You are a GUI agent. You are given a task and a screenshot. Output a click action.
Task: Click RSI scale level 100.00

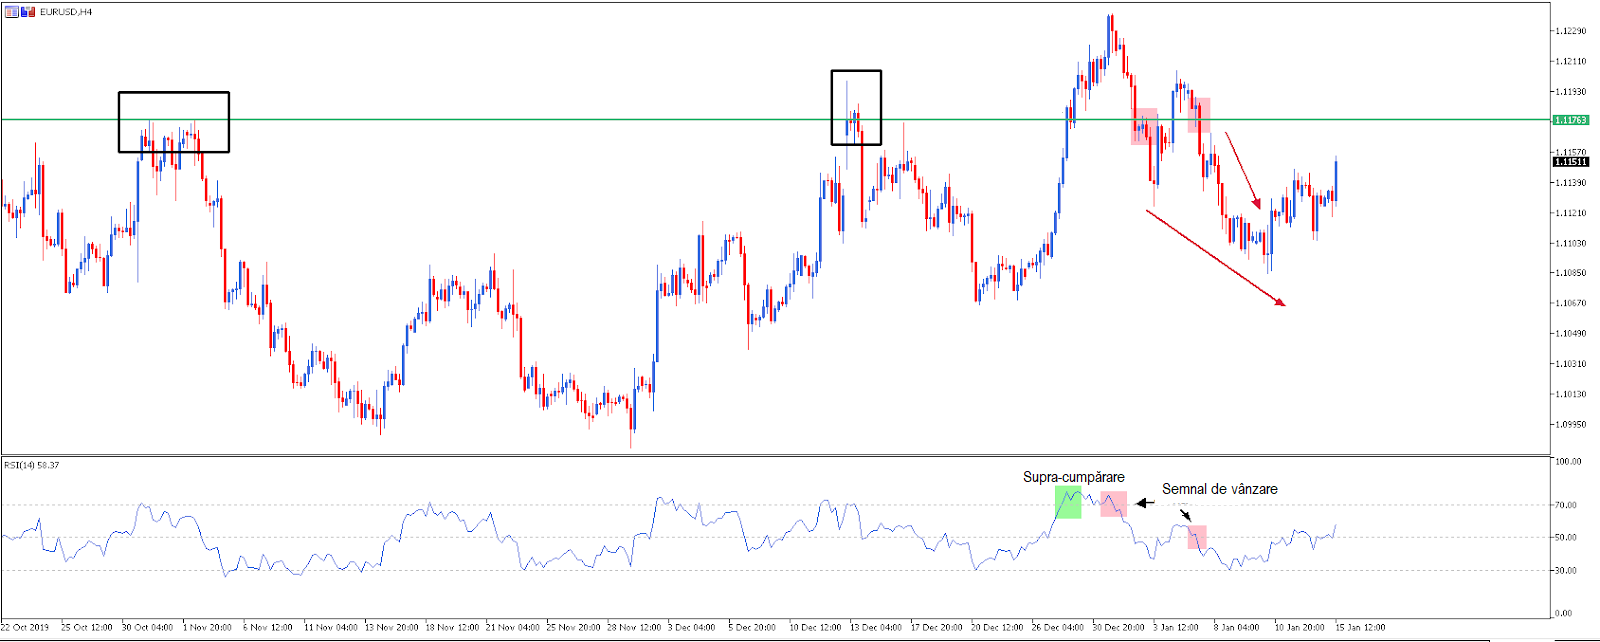click(1569, 462)
